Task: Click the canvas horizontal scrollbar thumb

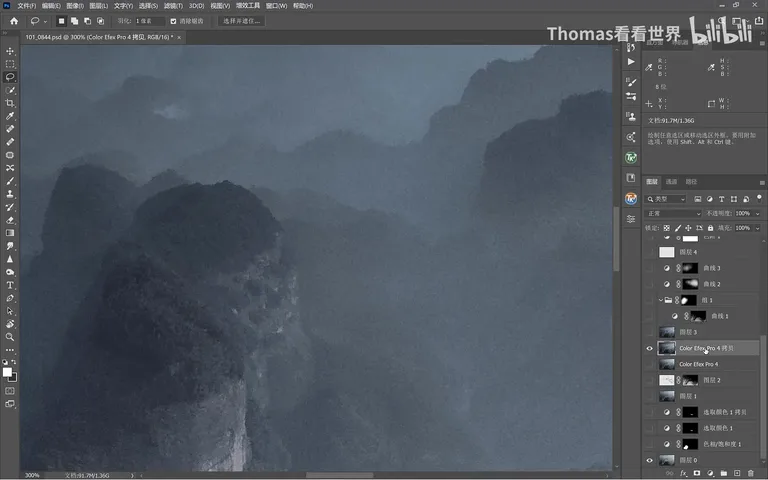Action: coord(339,475)
